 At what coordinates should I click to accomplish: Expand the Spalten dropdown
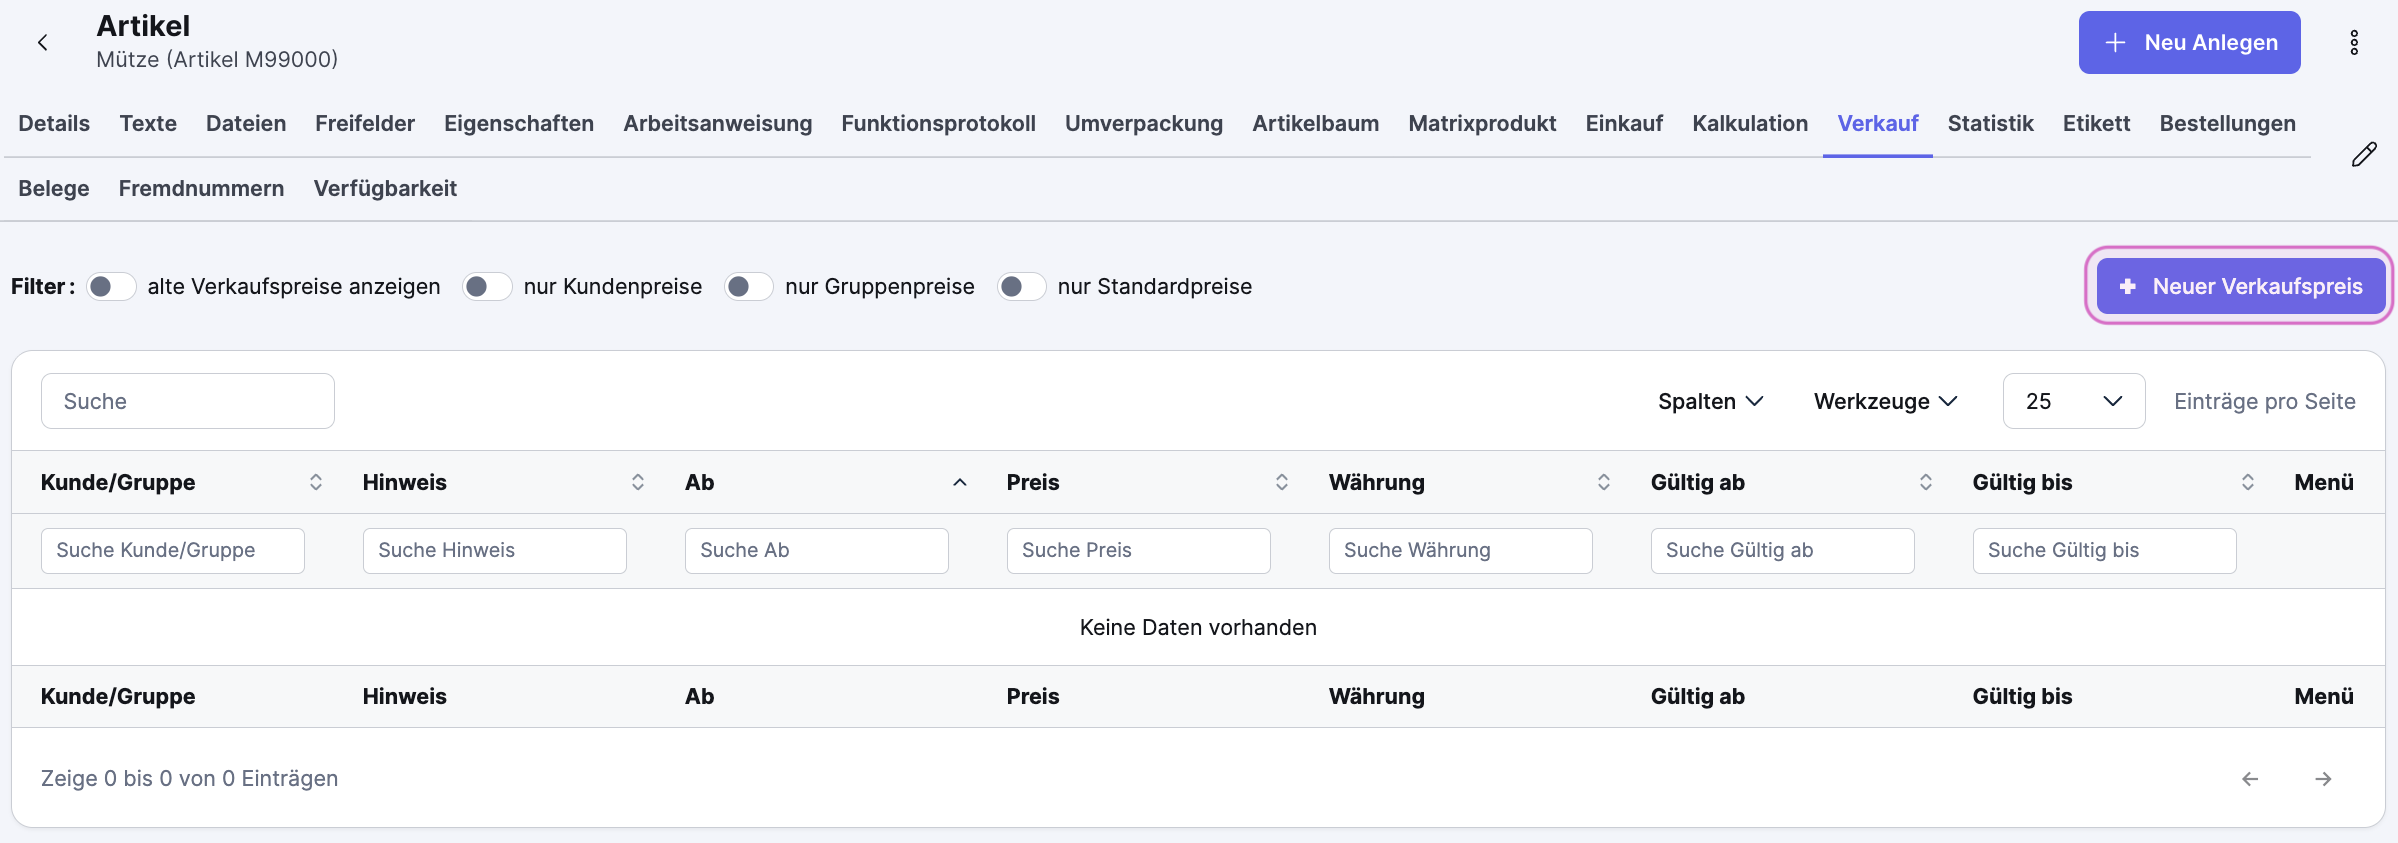coord(1710,401)
